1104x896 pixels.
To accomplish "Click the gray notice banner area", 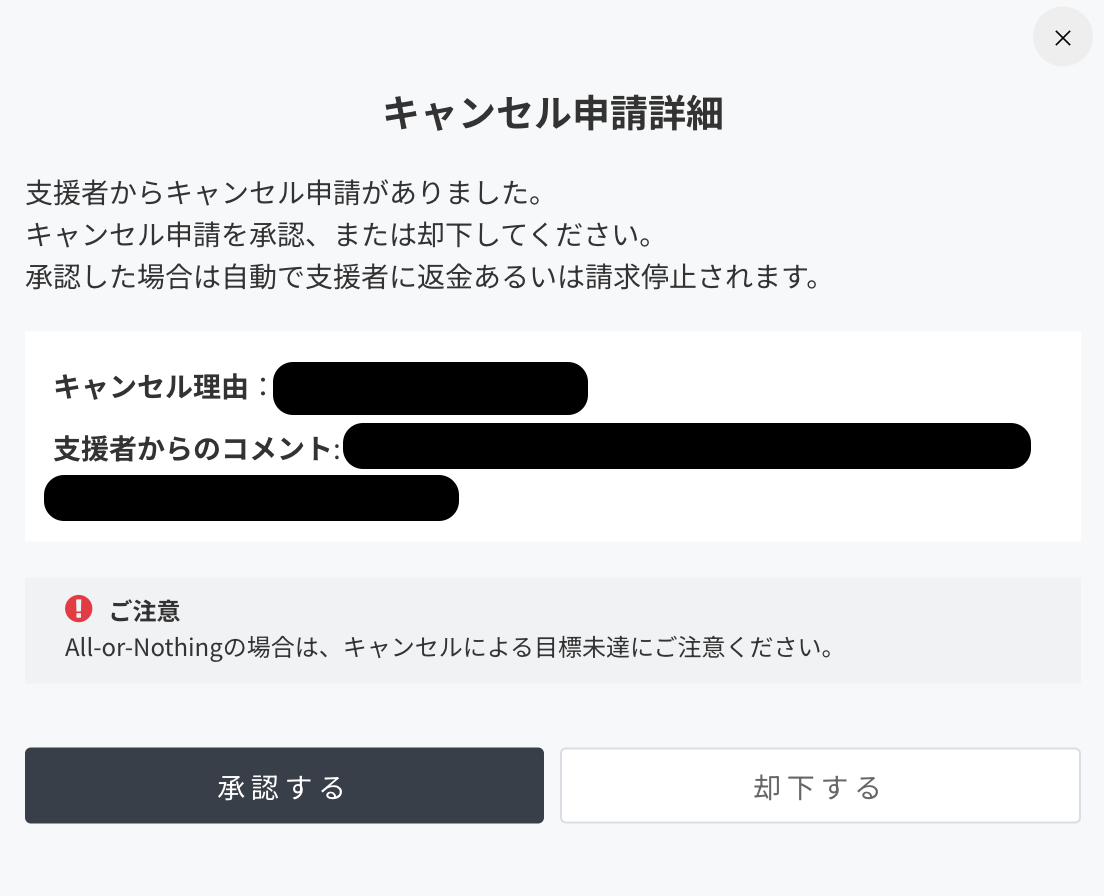I will pyautogui.click(x=552, y=630).
